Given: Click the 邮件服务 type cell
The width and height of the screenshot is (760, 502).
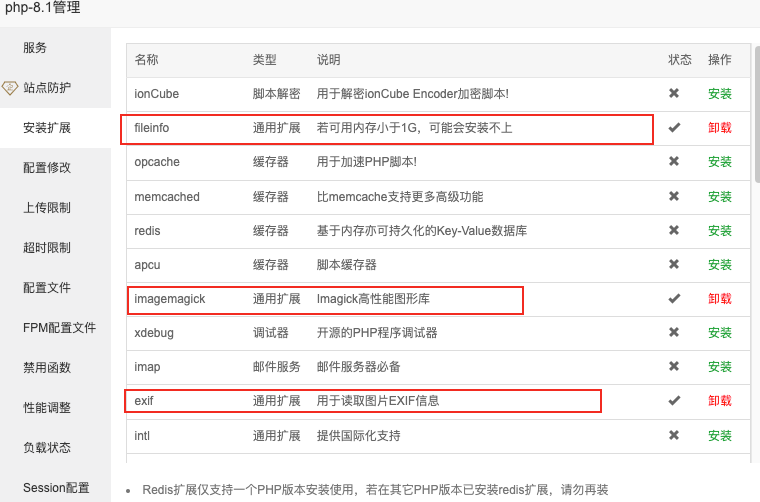Looking at the screenshot, I should click(276, 367).
